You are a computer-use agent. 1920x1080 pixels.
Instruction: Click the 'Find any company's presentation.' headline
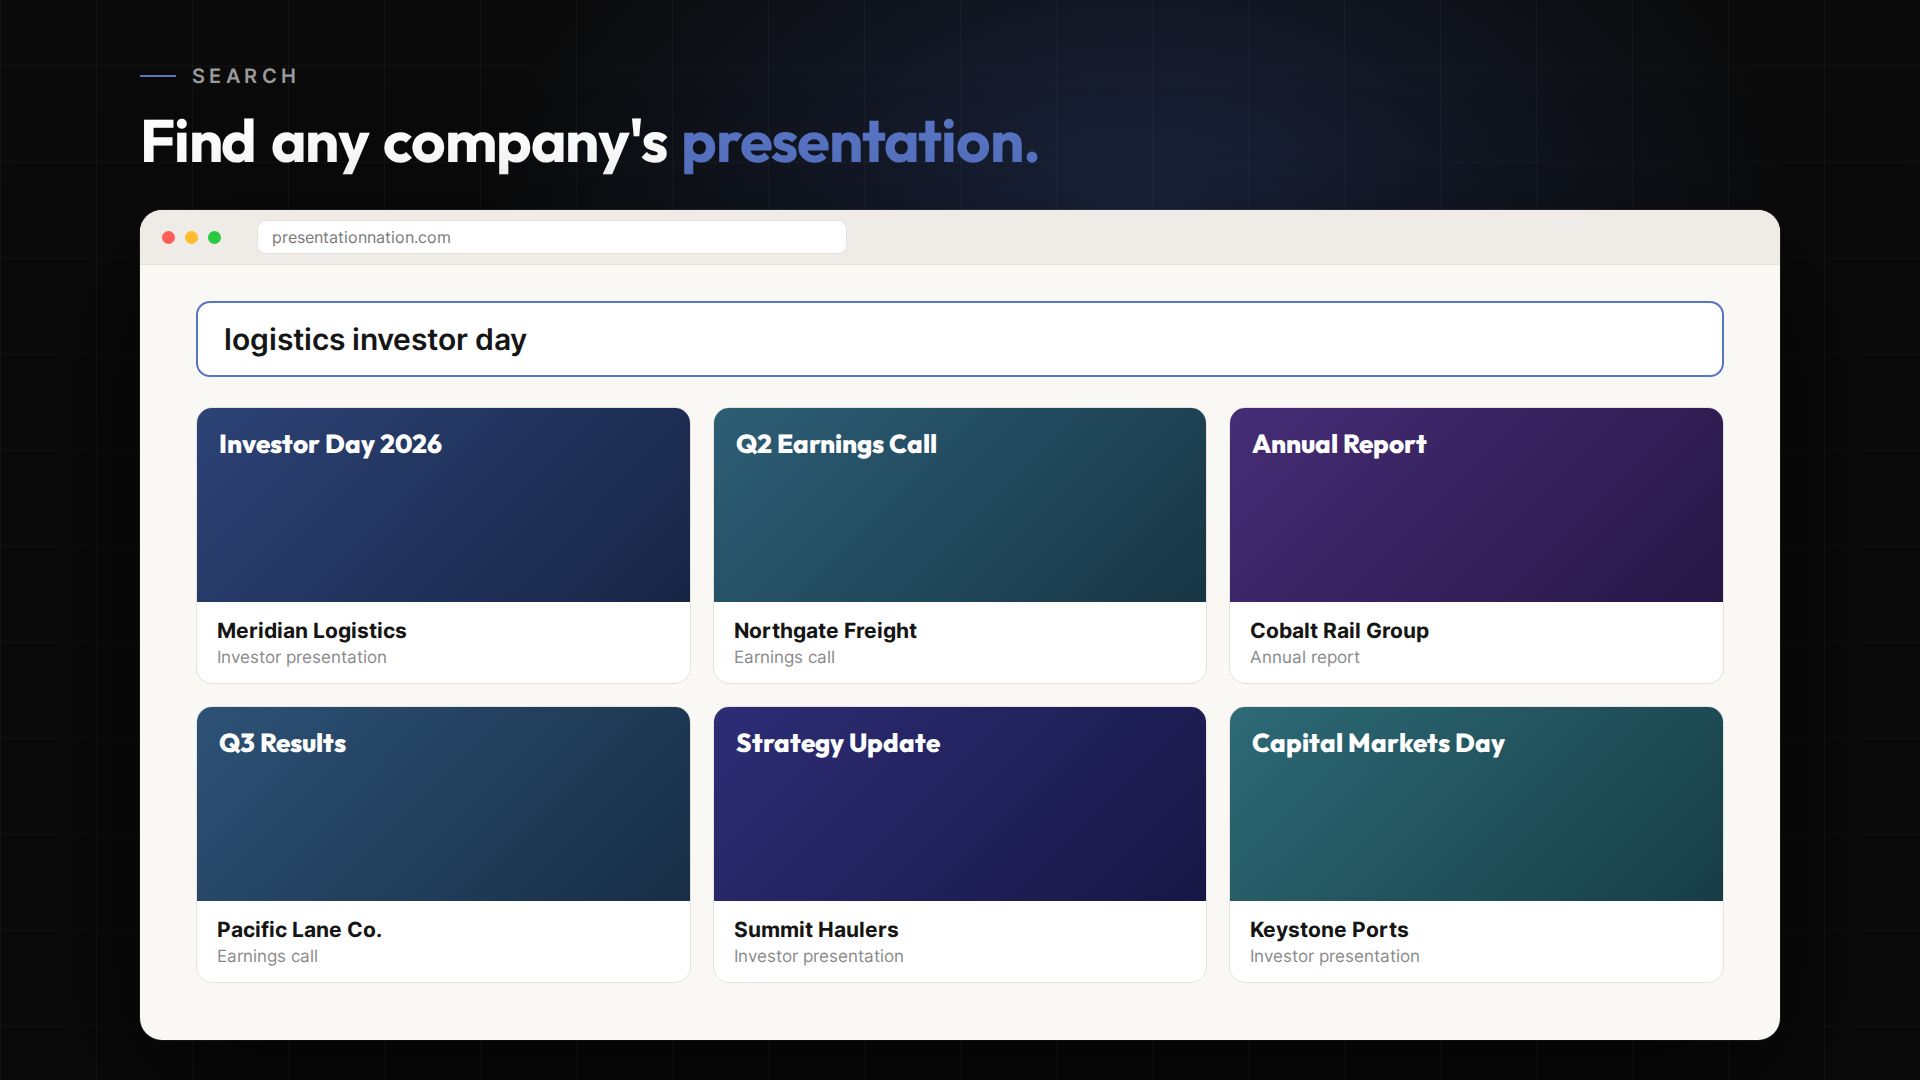tap(590, 143)
